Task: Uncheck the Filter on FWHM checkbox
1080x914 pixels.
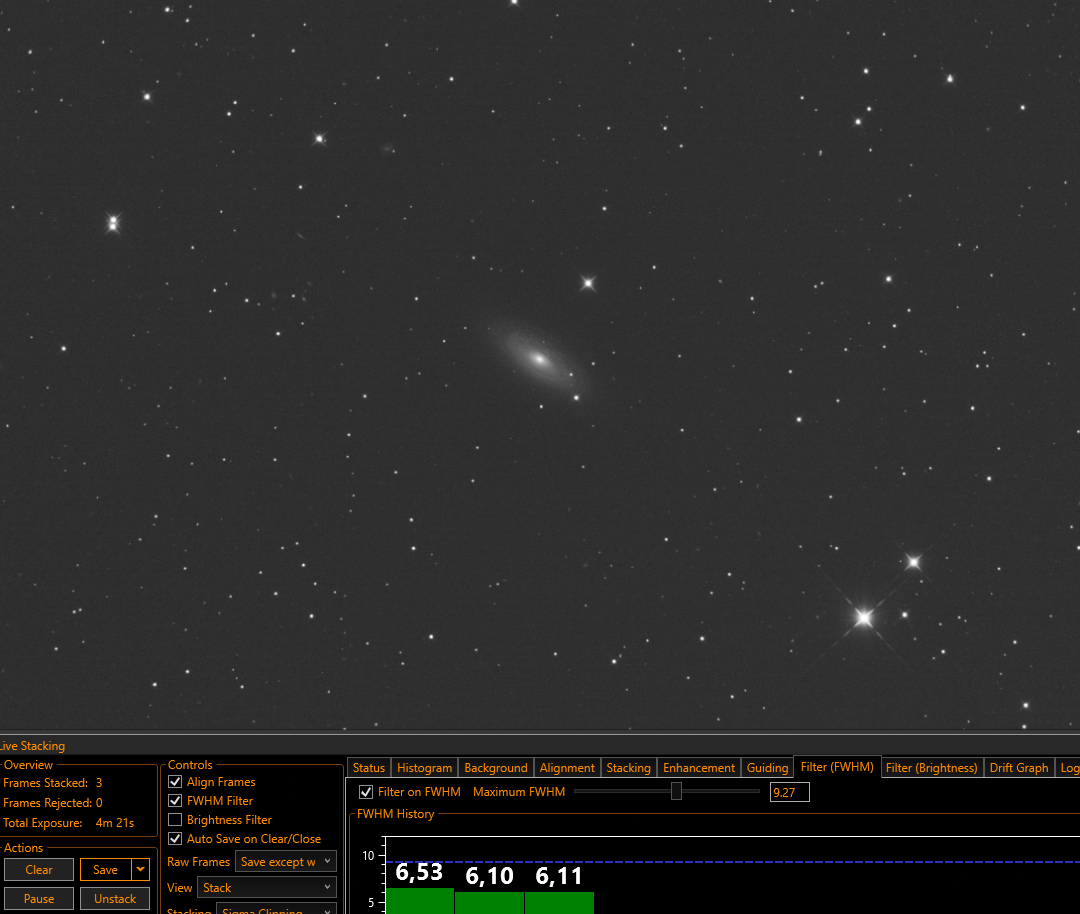Action: coord(366,792)
